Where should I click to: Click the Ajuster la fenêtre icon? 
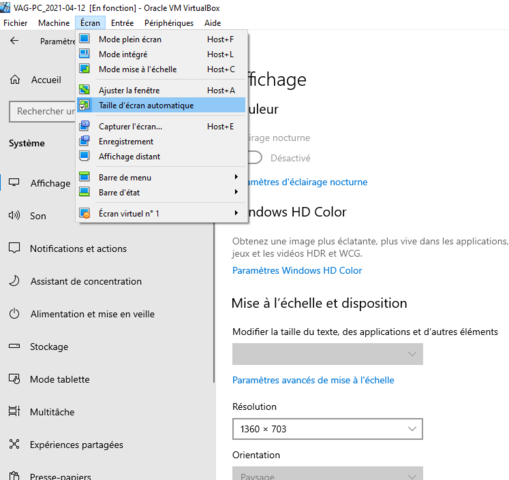tap(84, 90)
